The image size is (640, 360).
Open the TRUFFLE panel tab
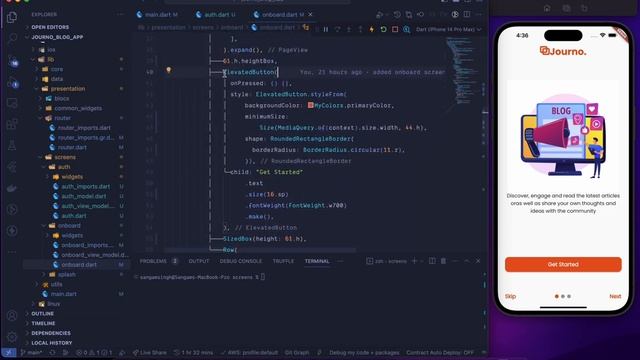click(283, 261)
